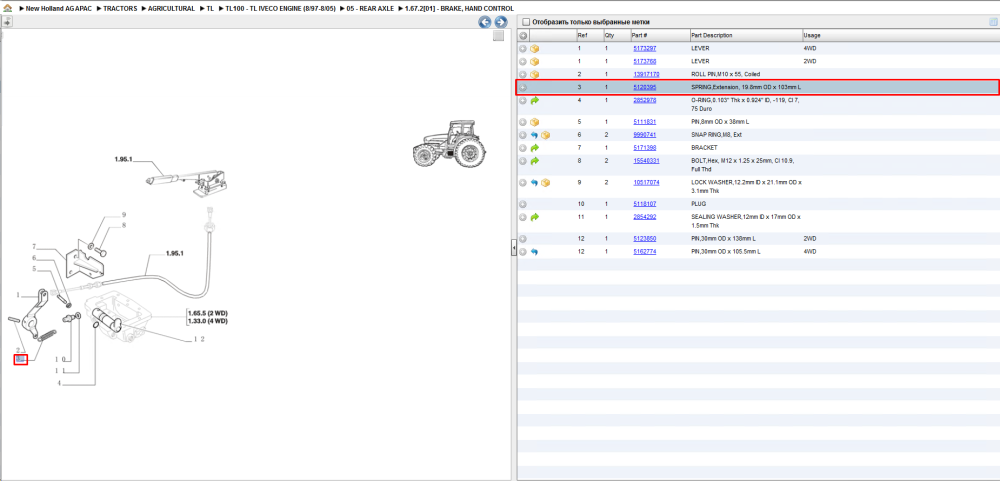Click blue arrow icon for SNAP RING row
The height and width of the screenshot is (481, 1000).
534,135
